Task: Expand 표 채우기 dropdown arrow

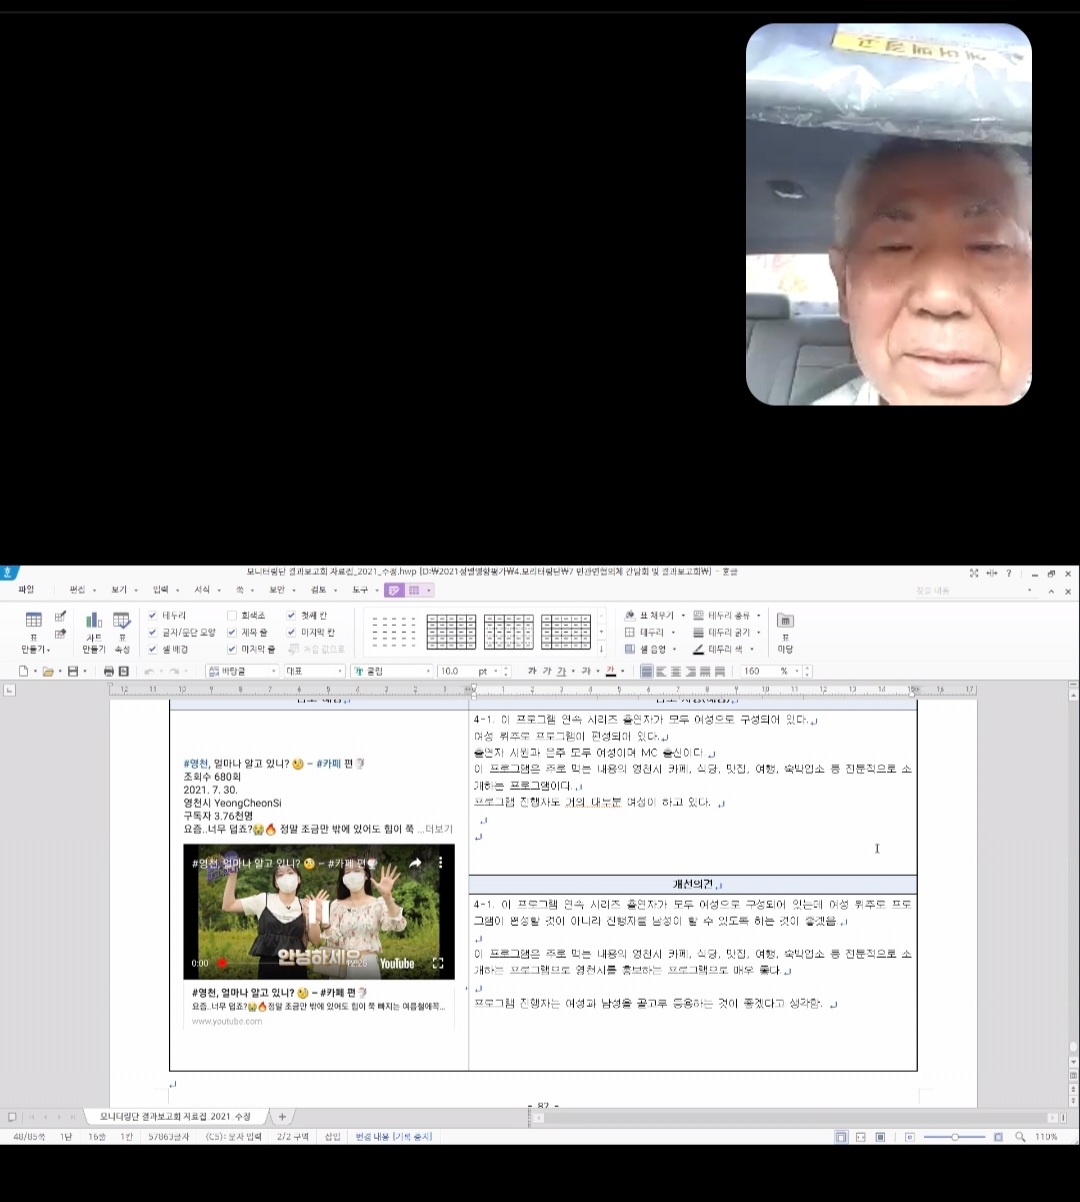Action: (x=683, y=616)
